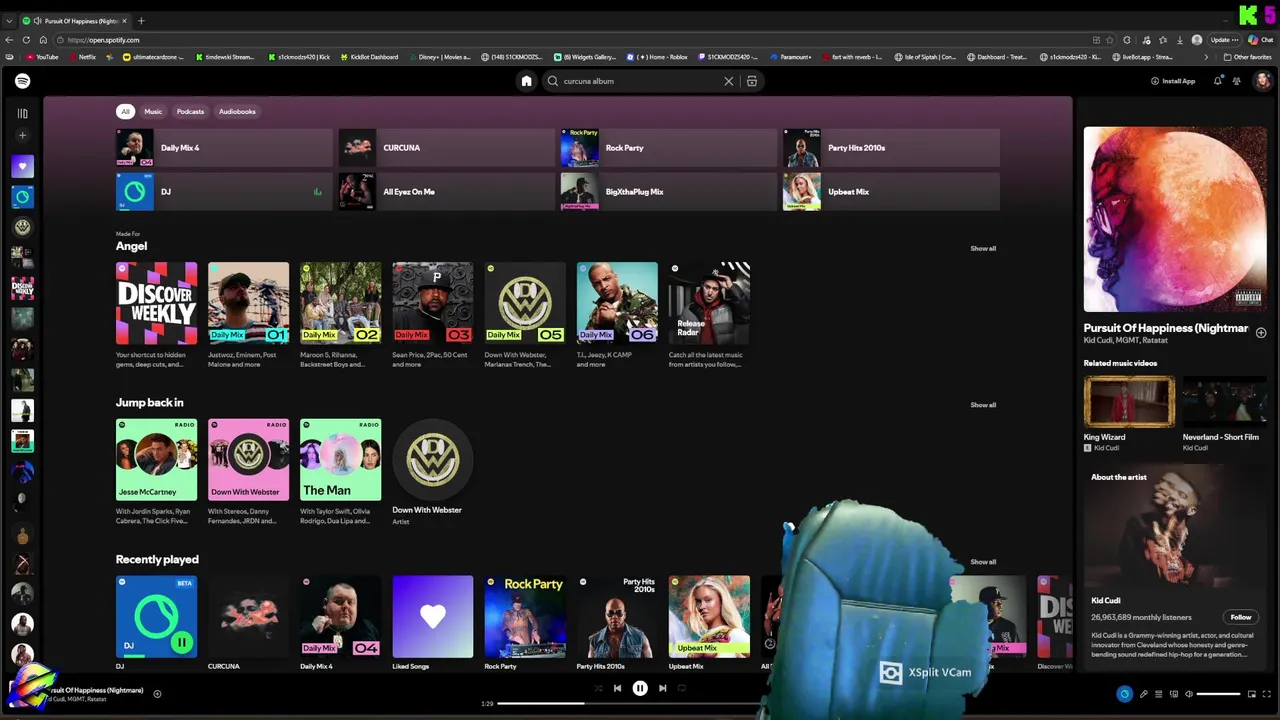Open the queue icon

(x=1159, y=694)
